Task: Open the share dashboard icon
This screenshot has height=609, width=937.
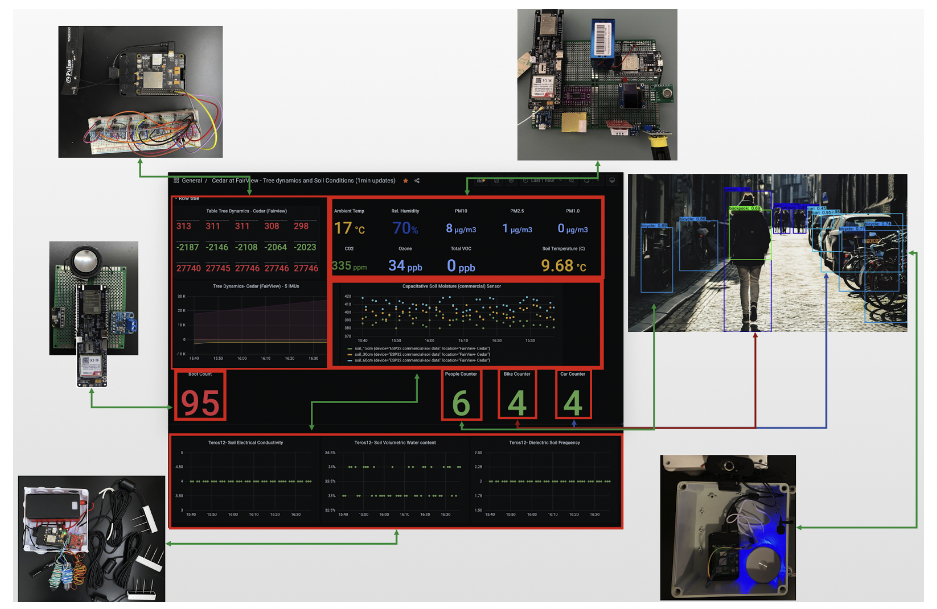Action: tap(417, 180)
